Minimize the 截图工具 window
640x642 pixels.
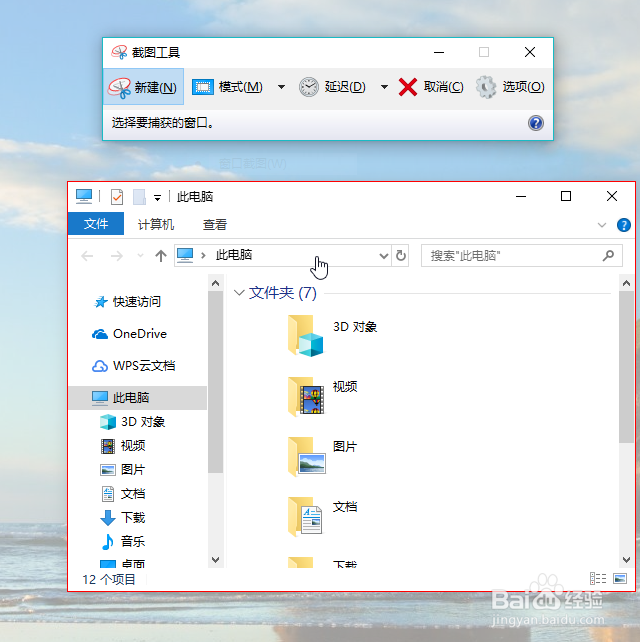[439, 52]
